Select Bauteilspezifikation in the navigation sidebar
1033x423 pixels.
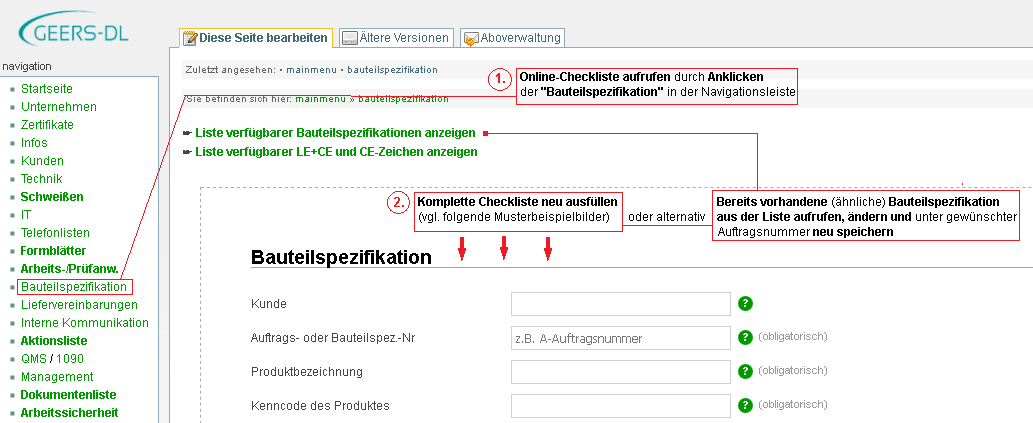tap(74, 287)
